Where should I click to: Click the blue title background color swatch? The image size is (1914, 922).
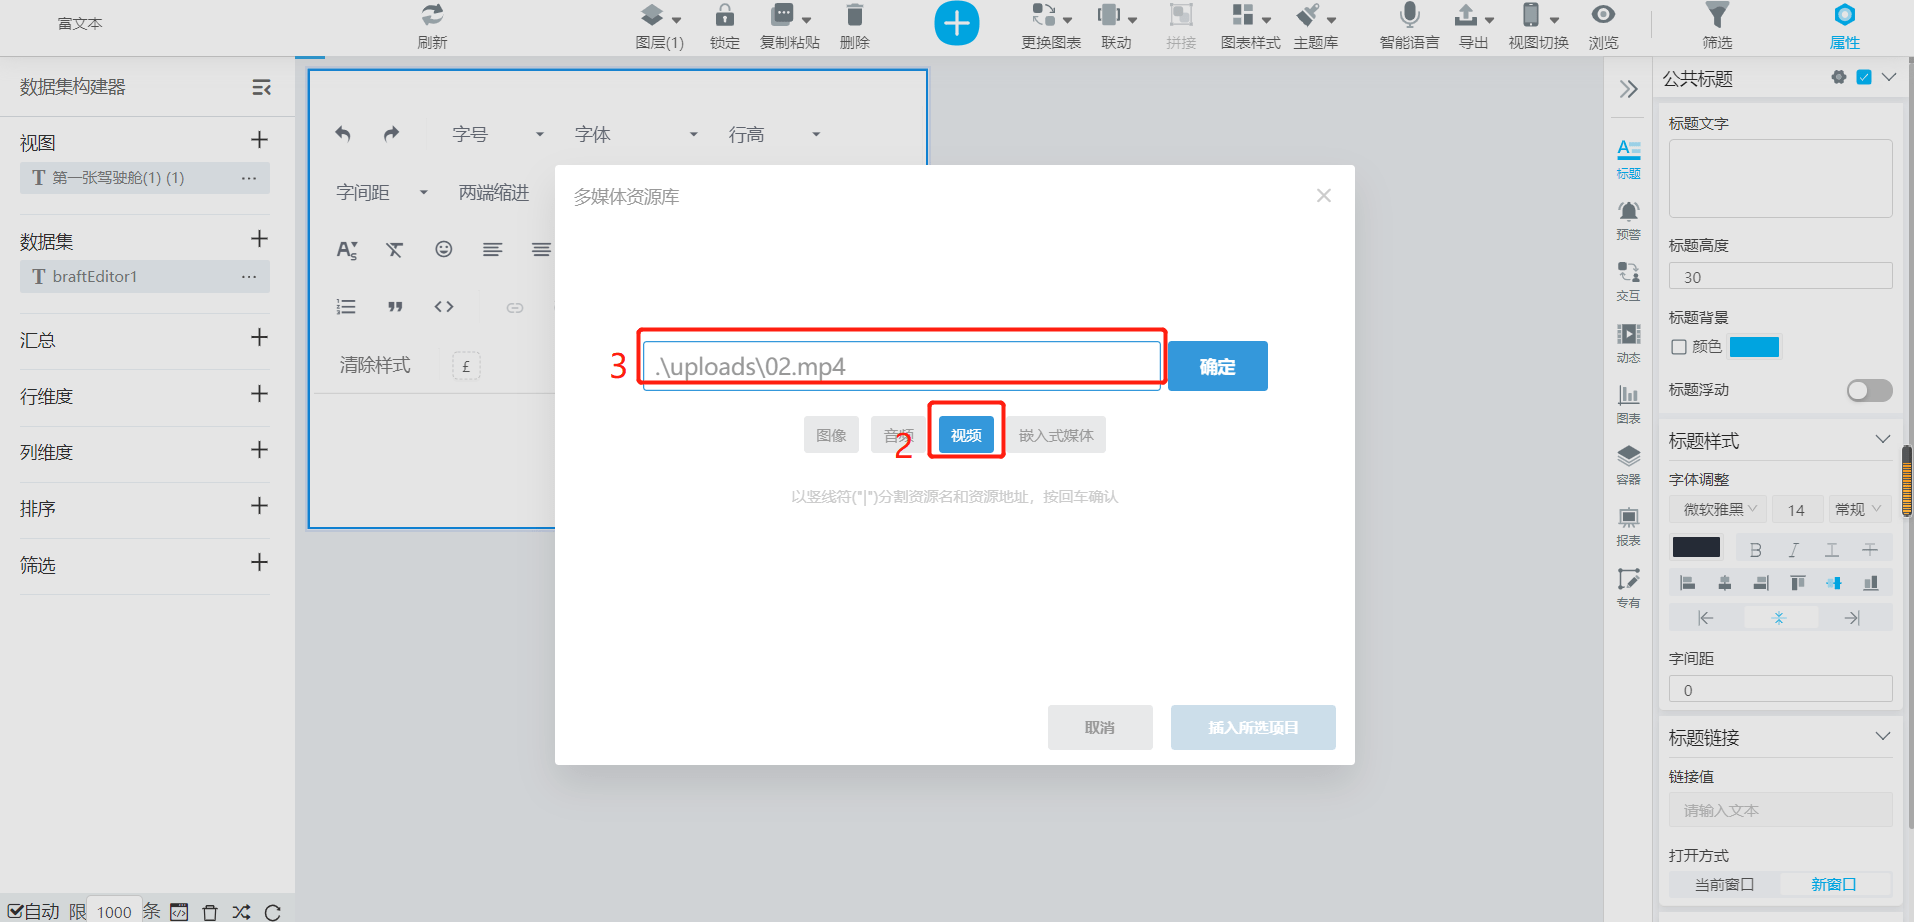[1754, 347]
